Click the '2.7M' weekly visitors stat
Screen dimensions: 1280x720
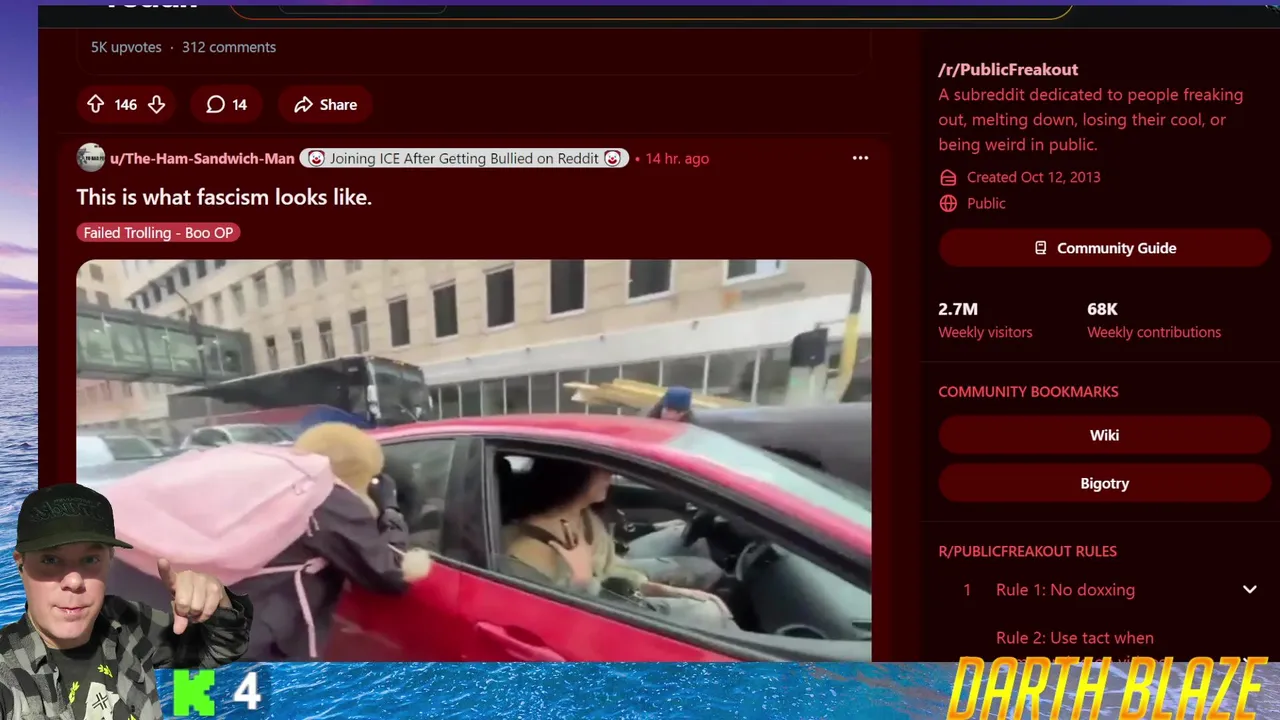(958, 309)
